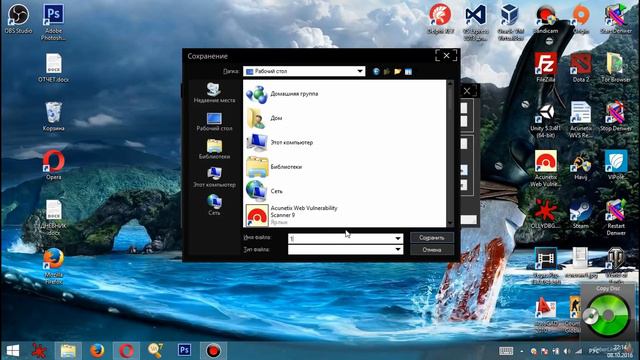
Task: Select the ДНЕВНИК docx desktop file
Action: [53, 217]
